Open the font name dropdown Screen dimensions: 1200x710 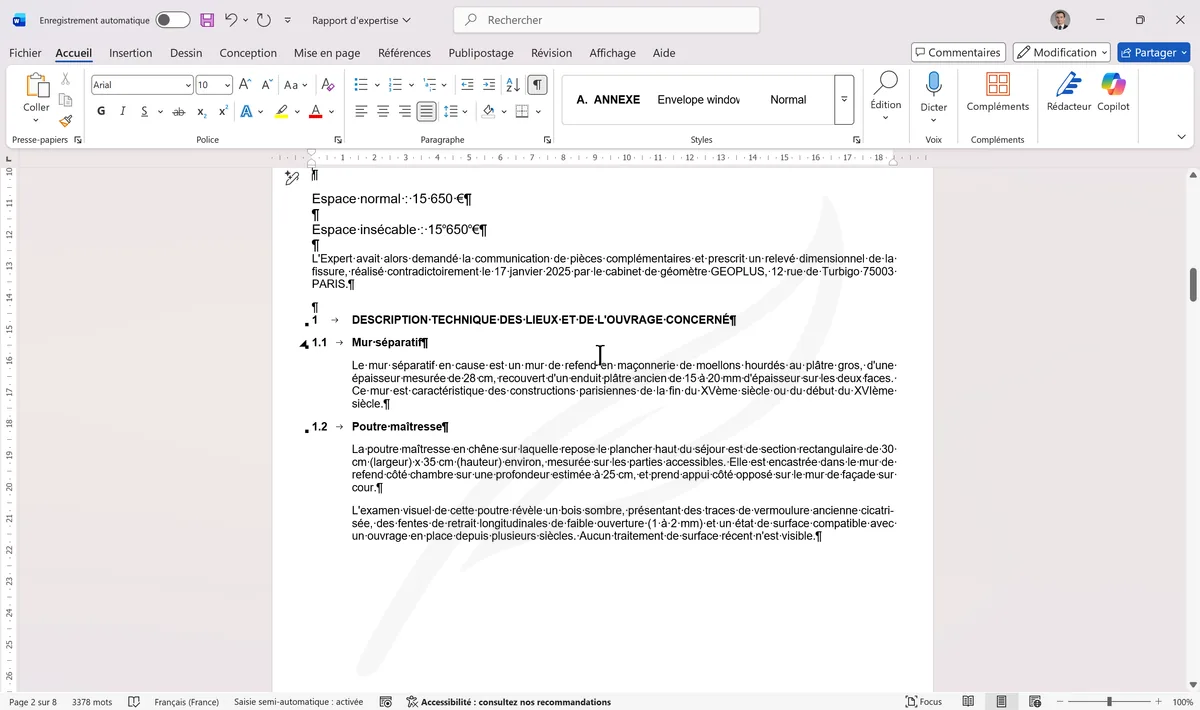click(190, 84)
